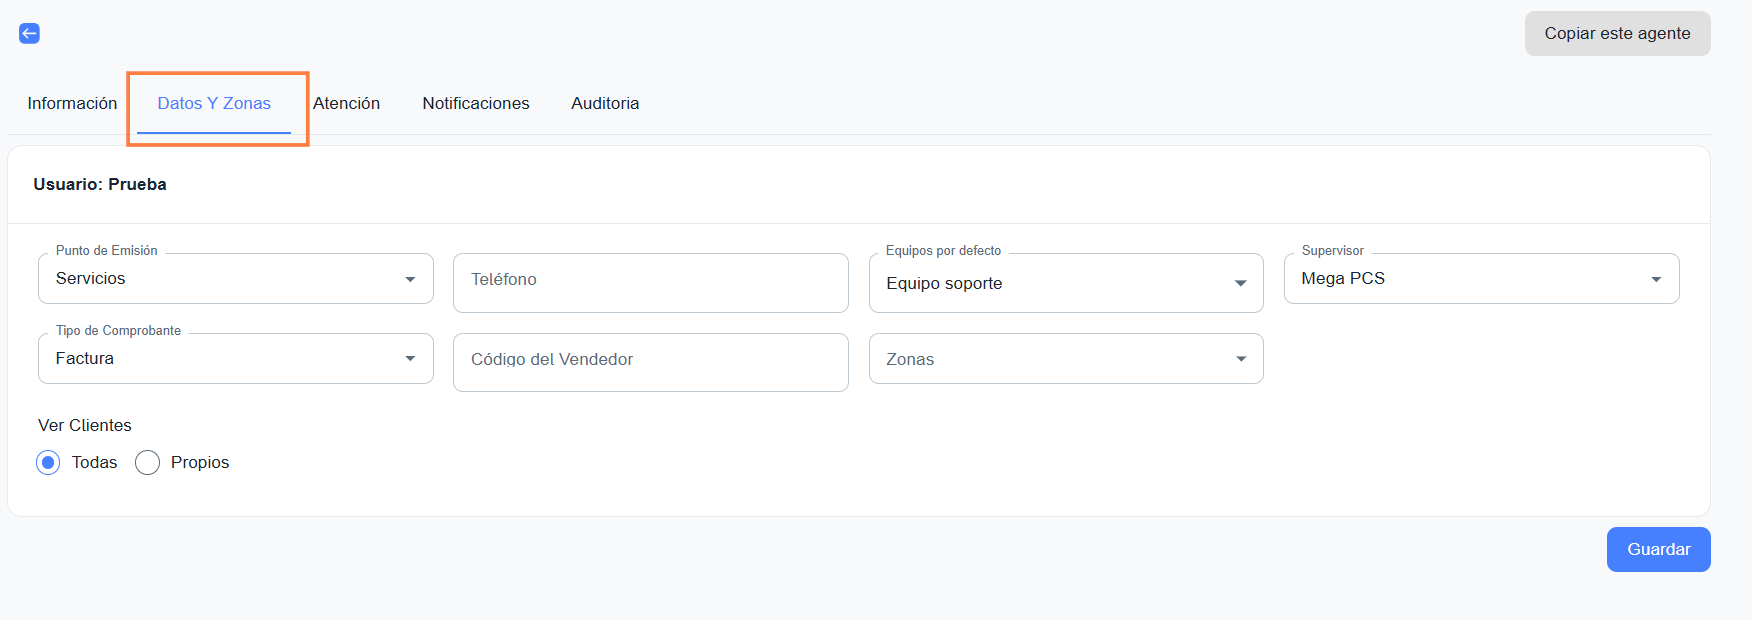Click the Zonas dropdown caret icon
The width and height of the screenshot is (1752, 620).
(1241, 359)
